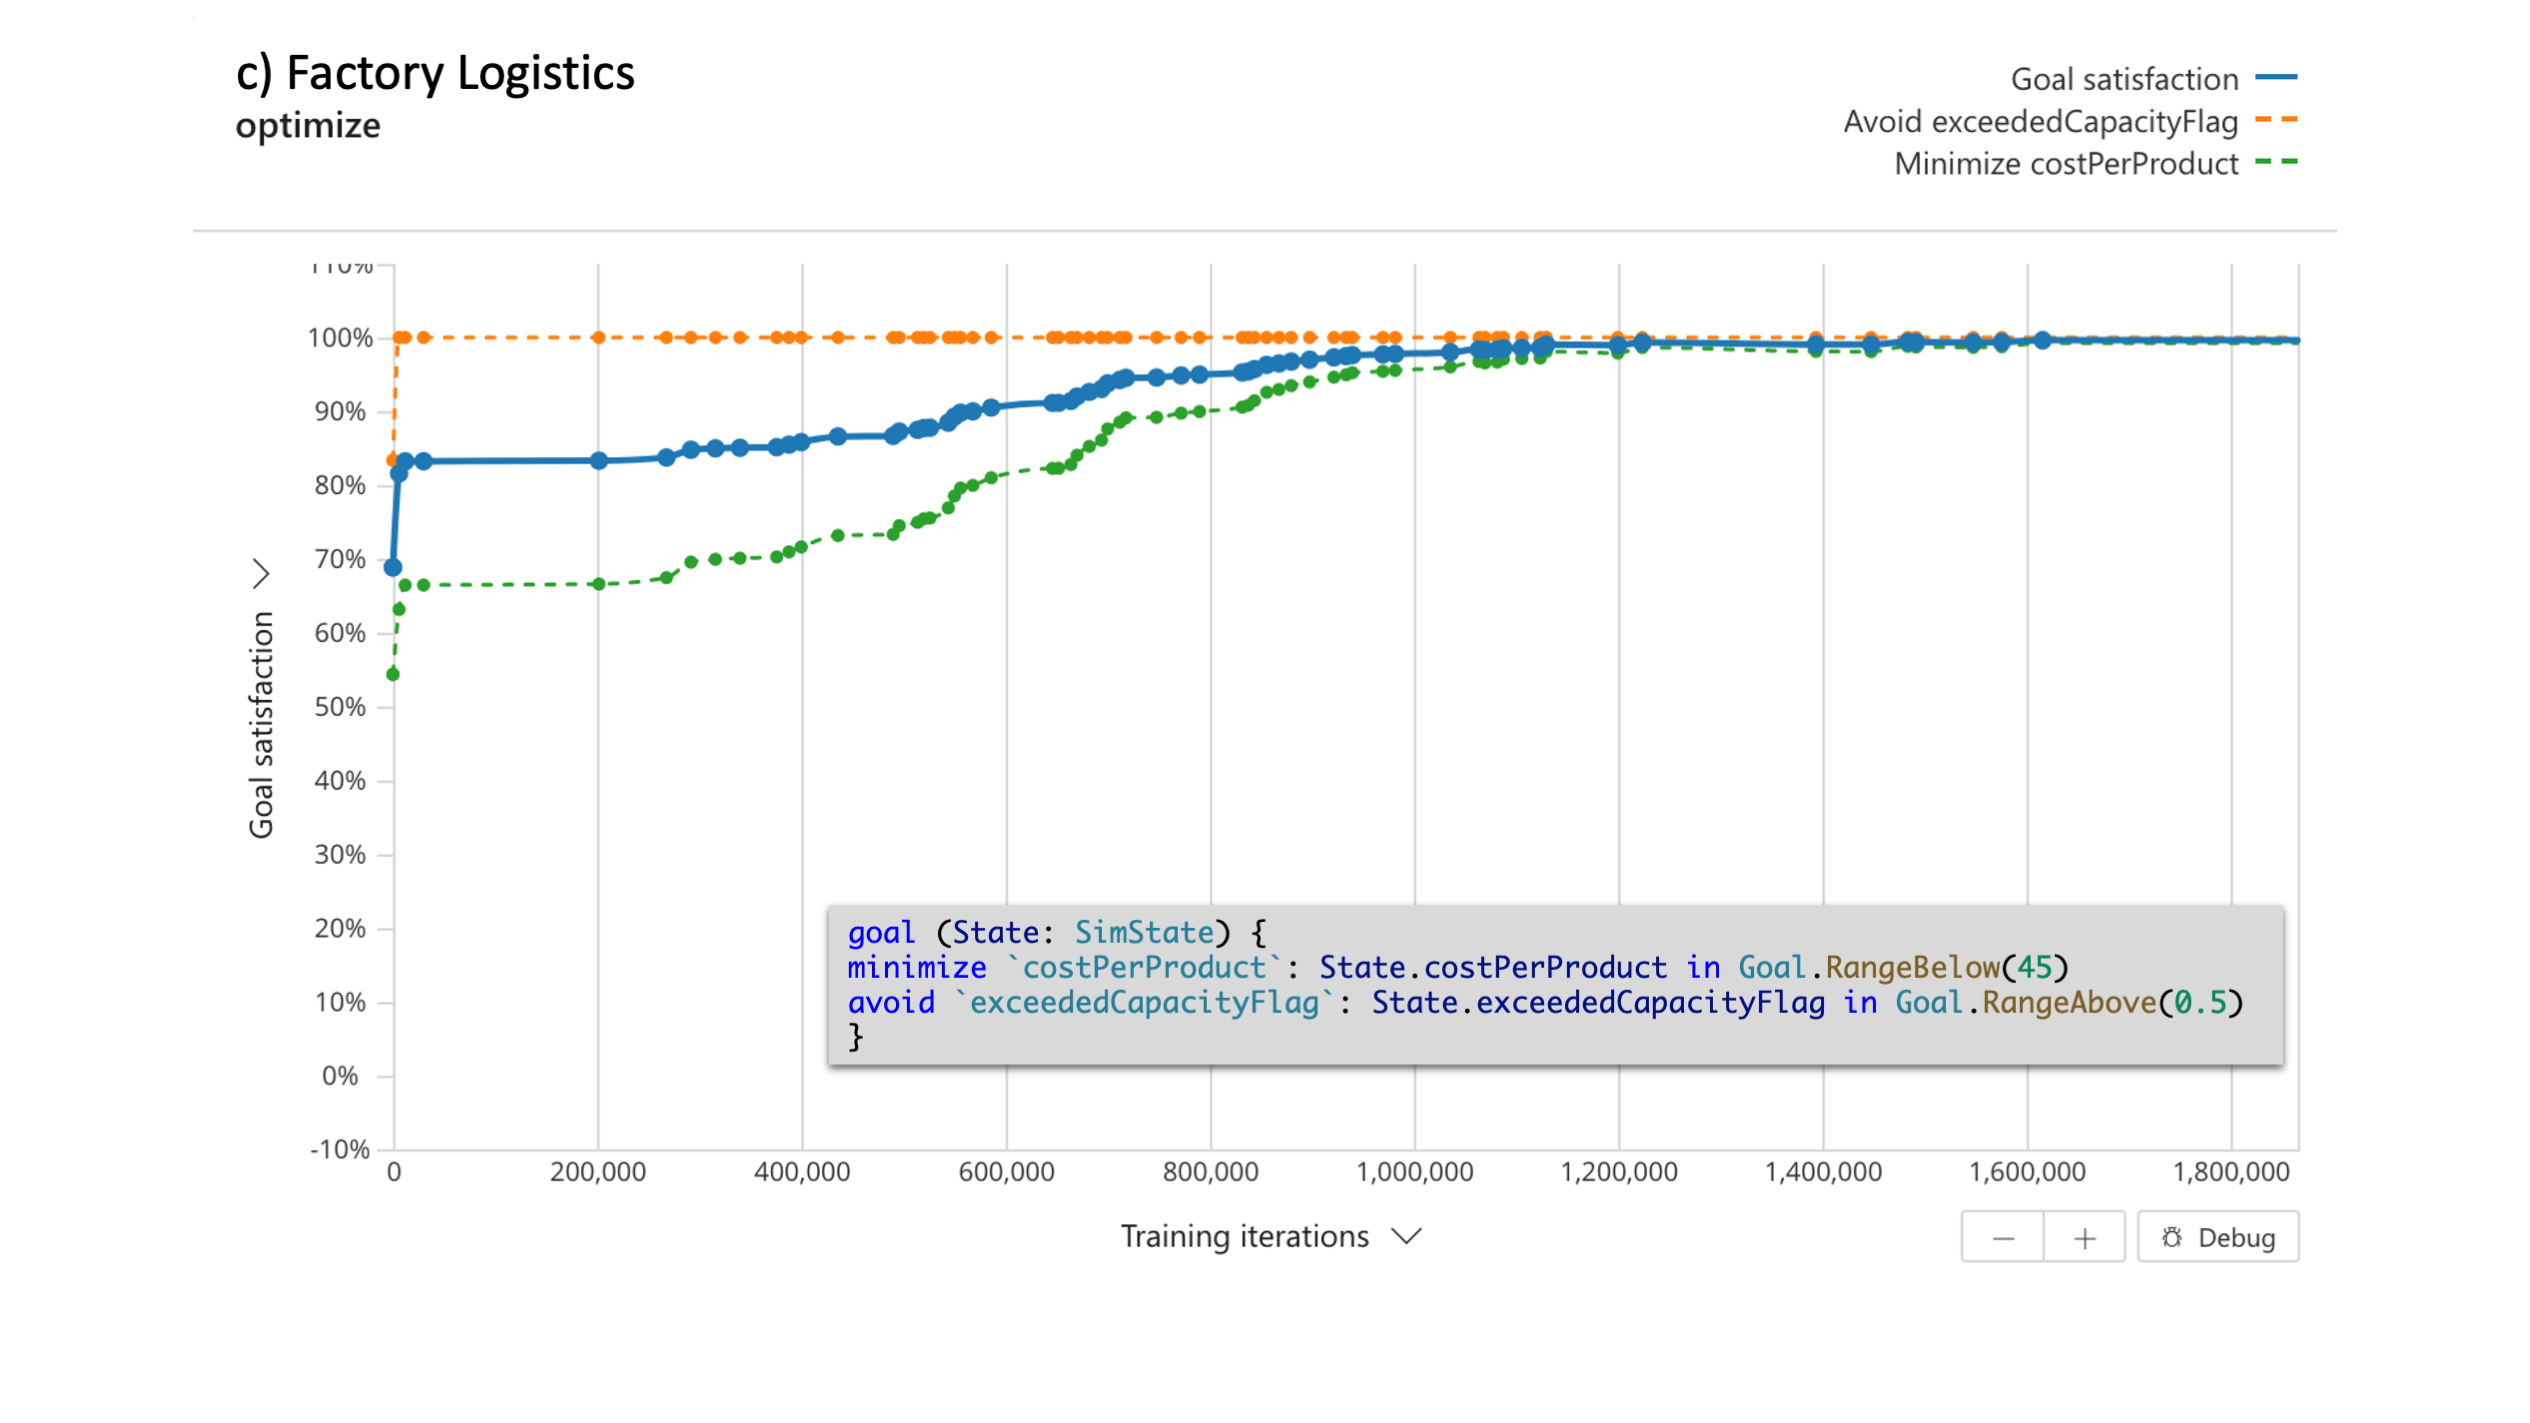This screenshot has height=1423, width=2530.
Task: Click the 0% y-axis tick label
Action: tap(340, 1076)
